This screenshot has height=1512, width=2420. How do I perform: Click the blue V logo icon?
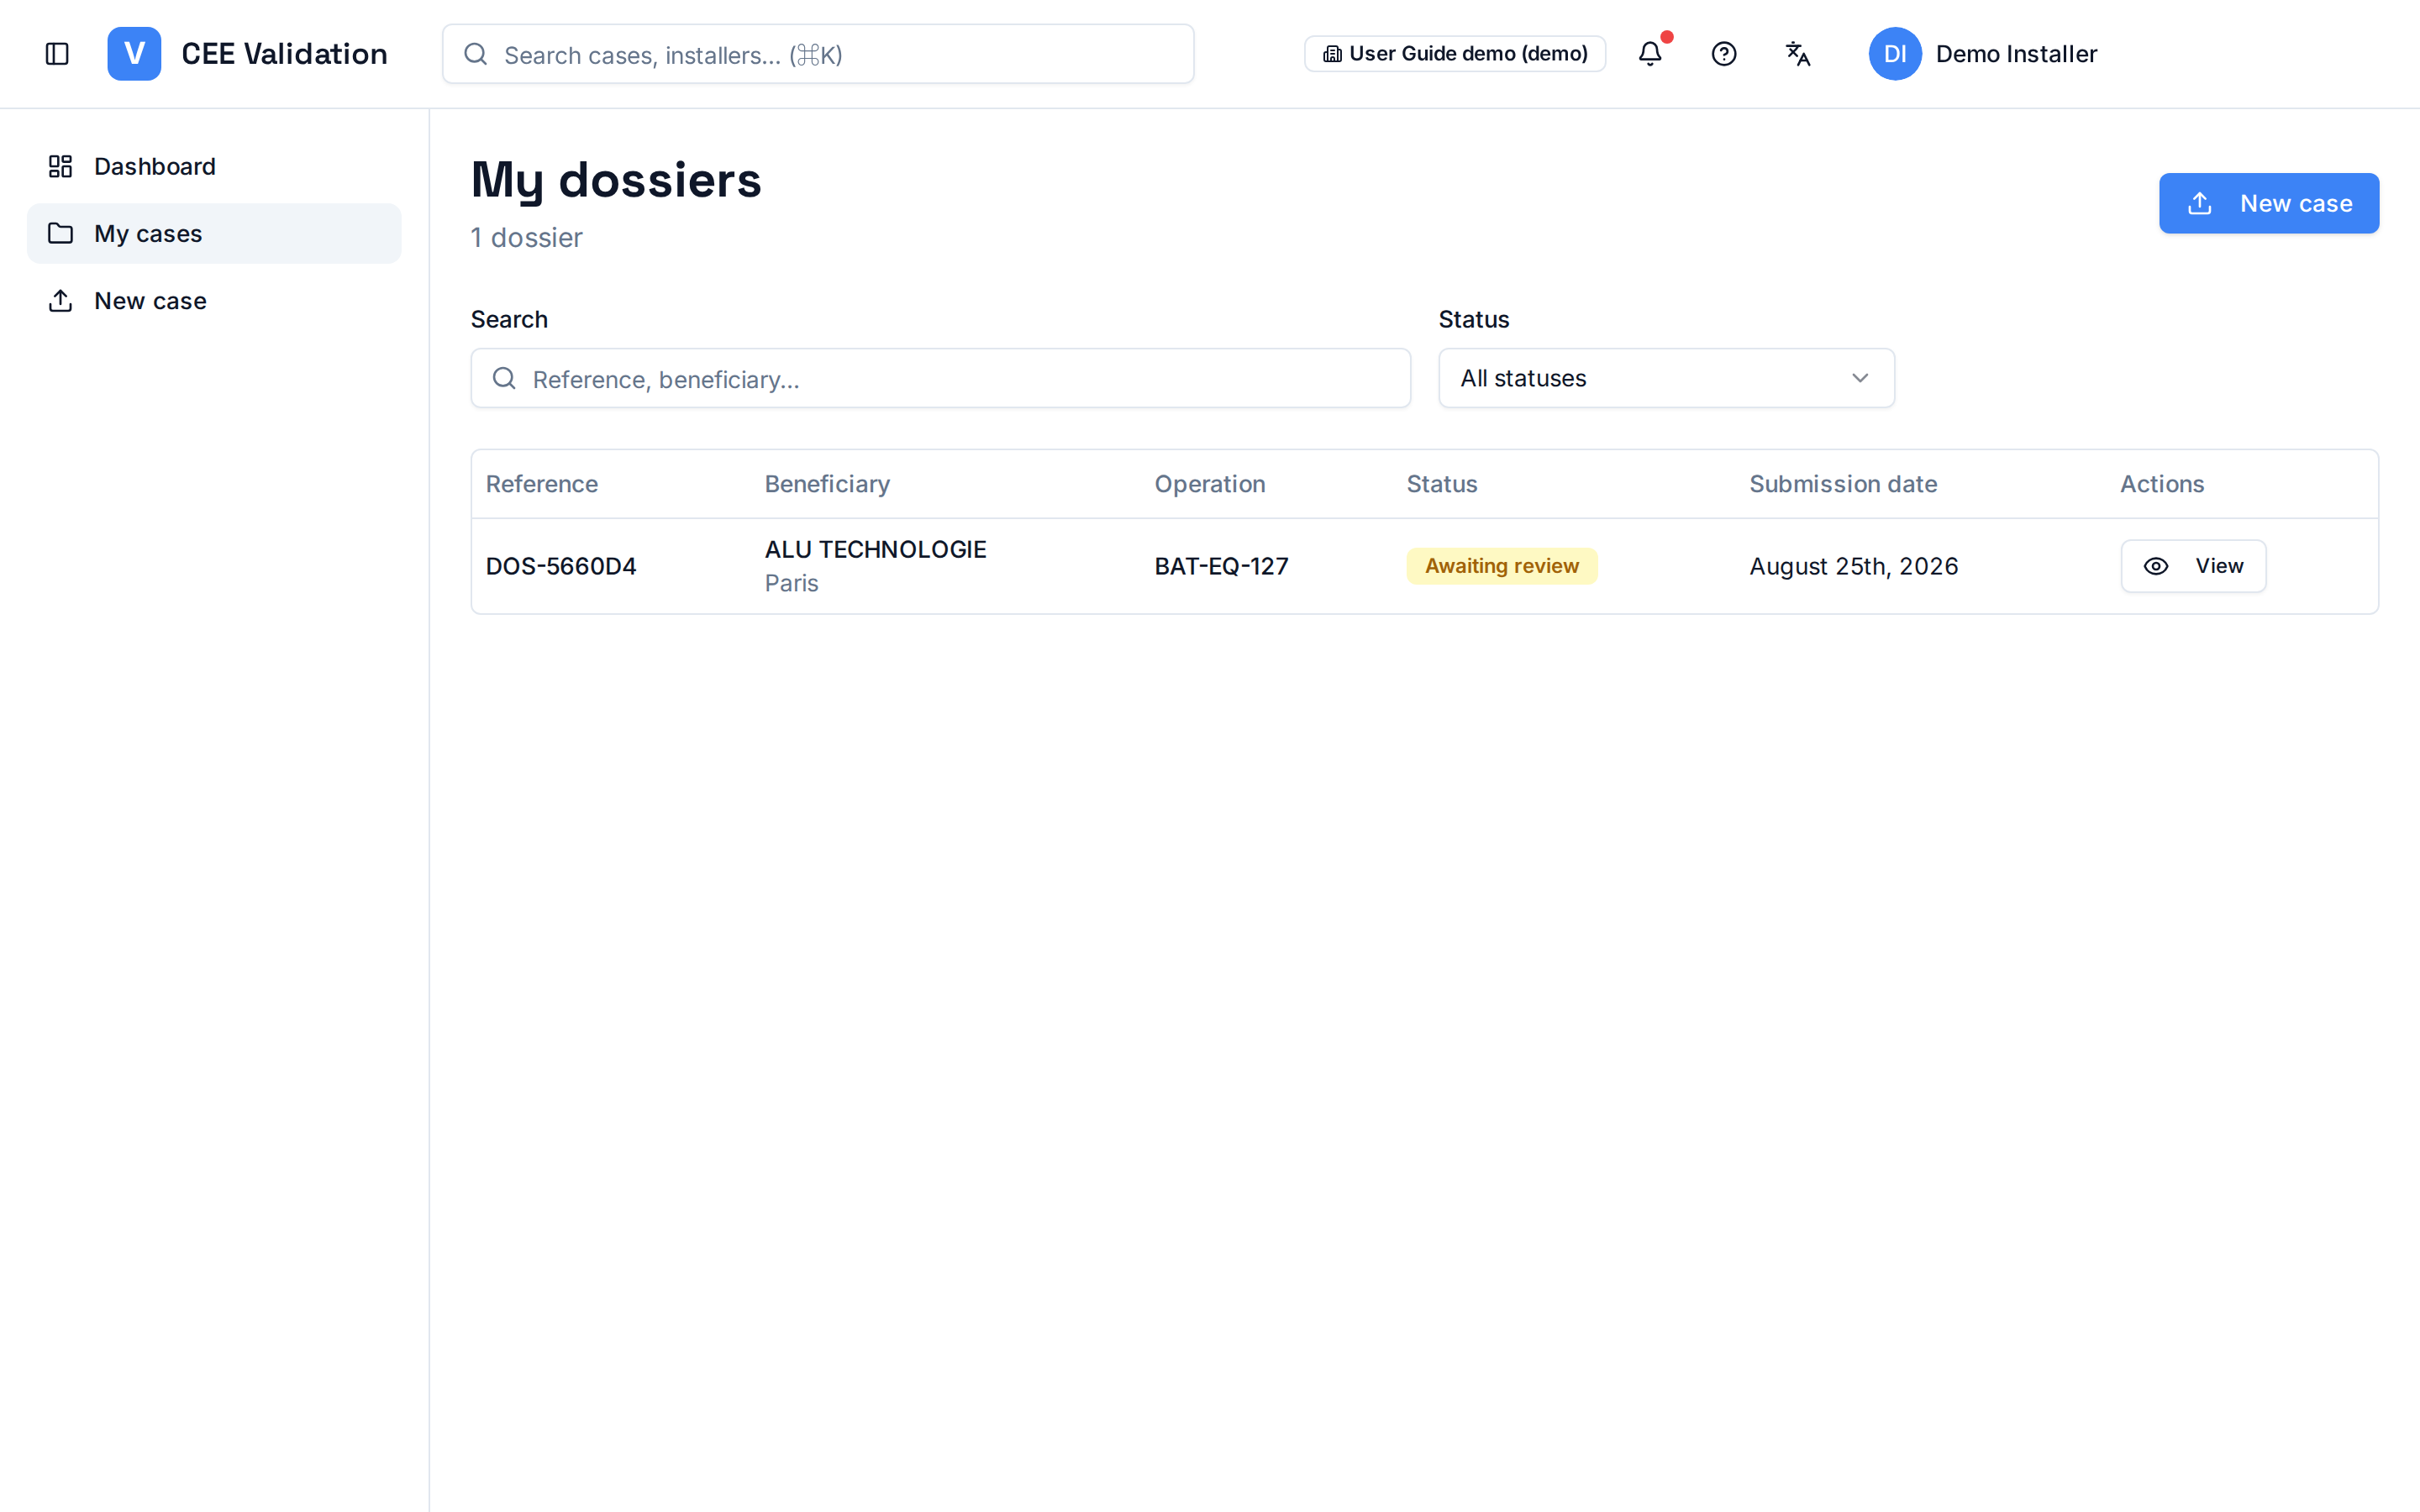(134, 54)
